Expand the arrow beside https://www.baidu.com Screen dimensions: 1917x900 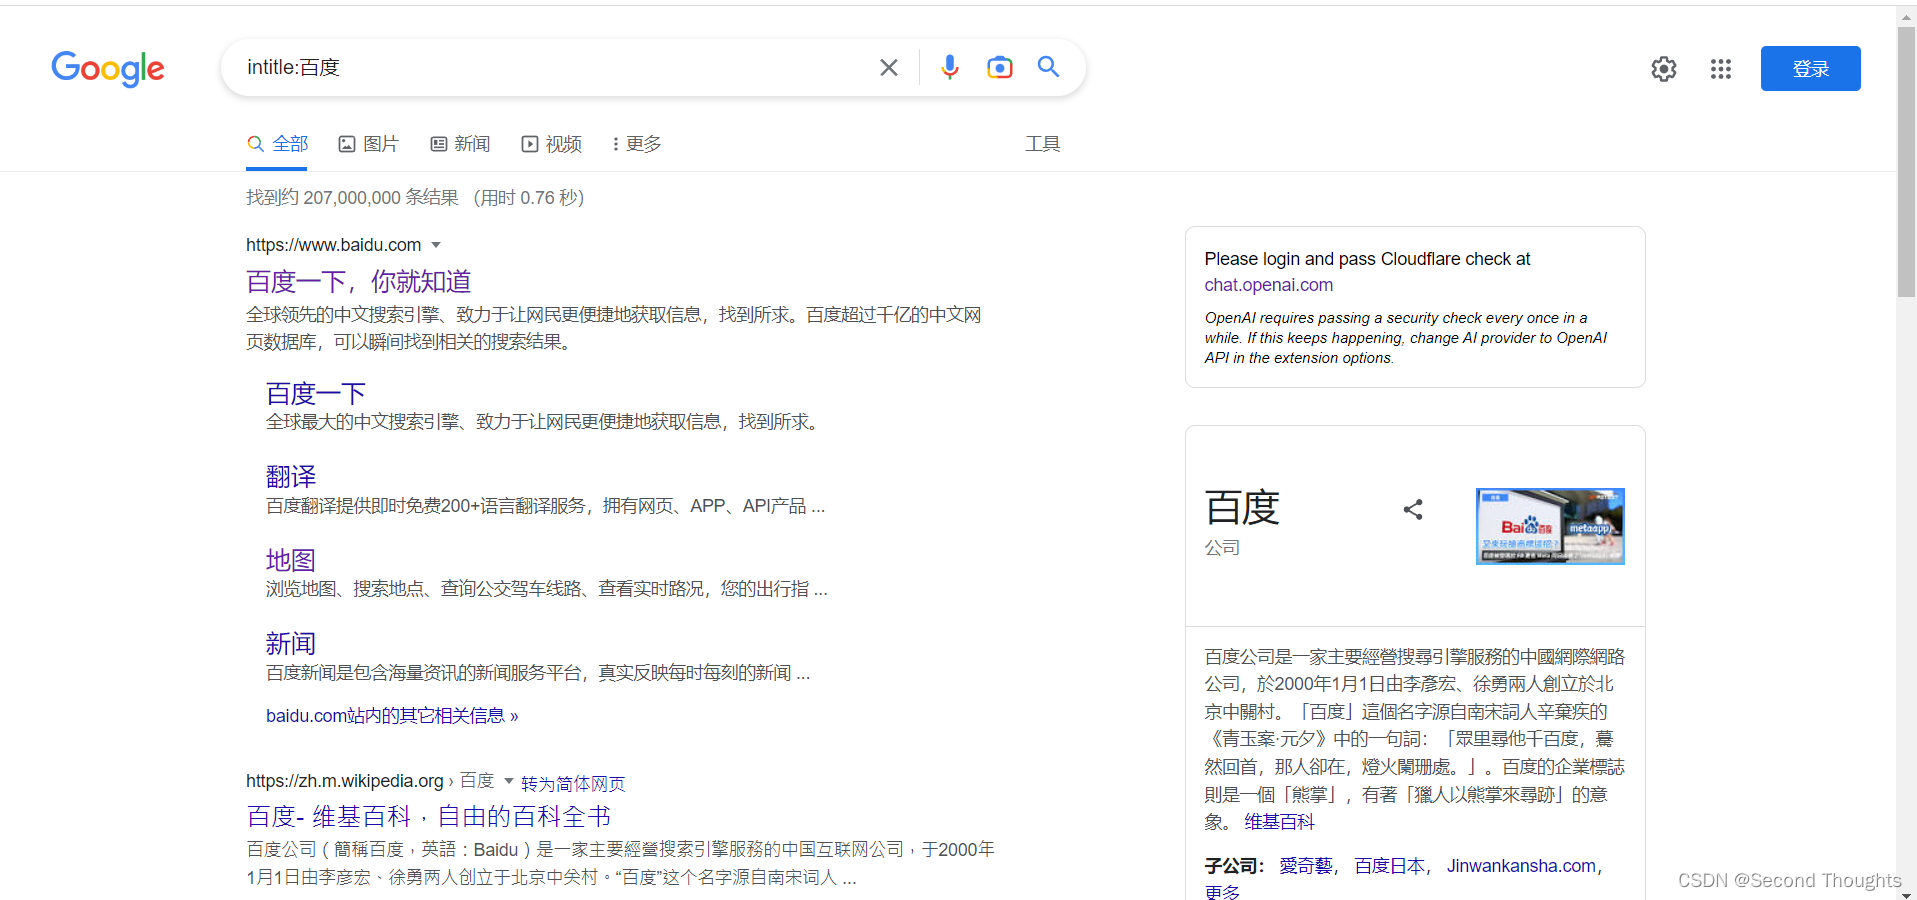click(x=436, y=245)
